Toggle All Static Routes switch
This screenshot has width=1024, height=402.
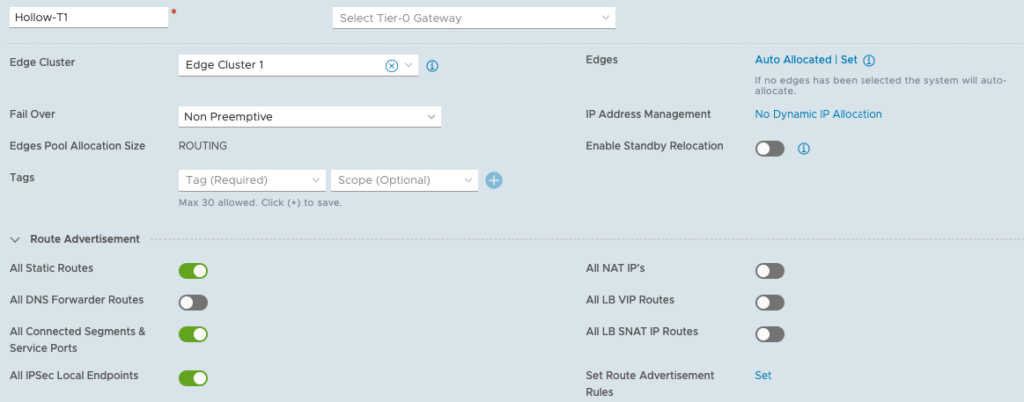[x=193, y=271]
